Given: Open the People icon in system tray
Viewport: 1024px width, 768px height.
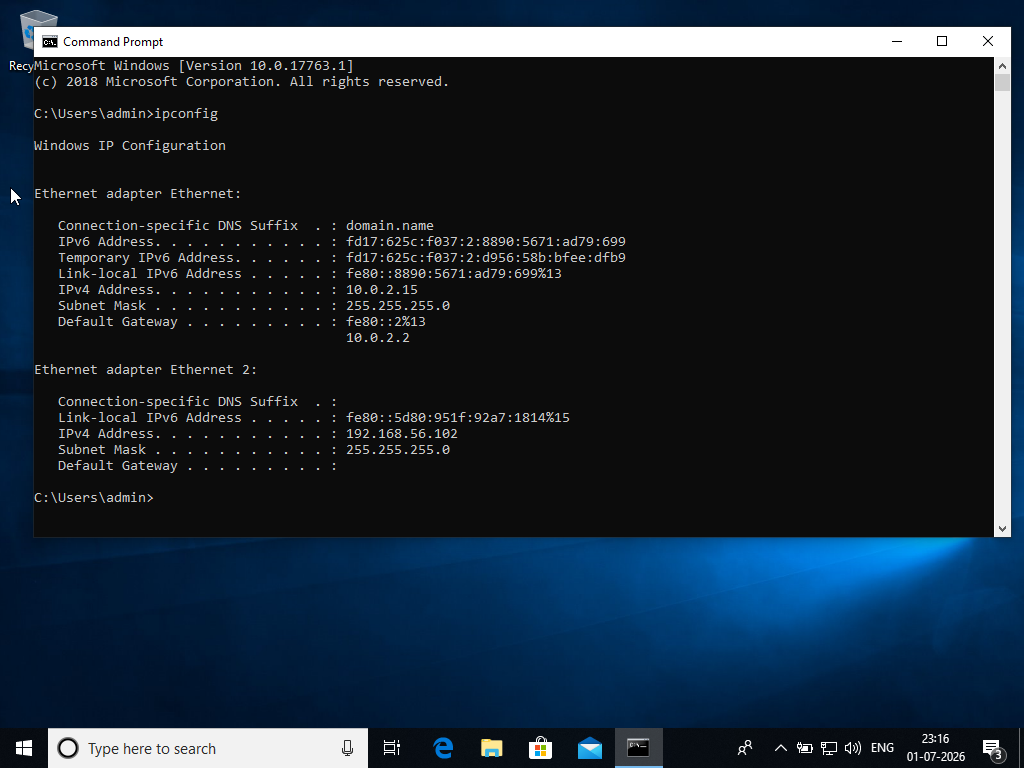Looking at the screenshot, I should pyautogui.click(x=745, y=748).
